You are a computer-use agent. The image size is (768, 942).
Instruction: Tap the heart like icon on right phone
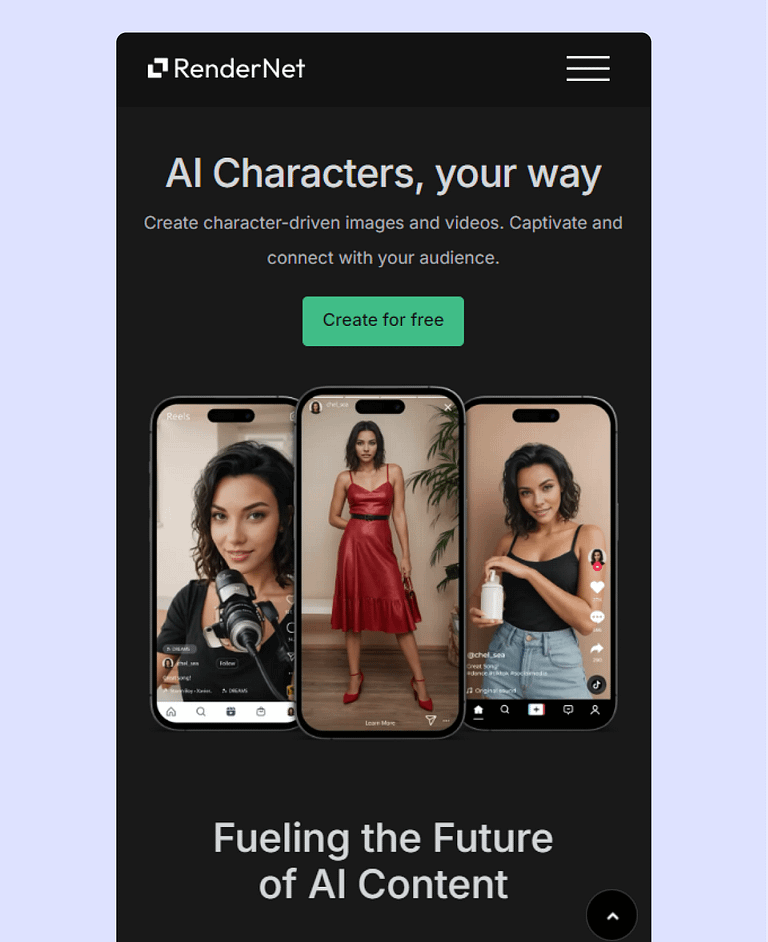click(x=597, y=586)
